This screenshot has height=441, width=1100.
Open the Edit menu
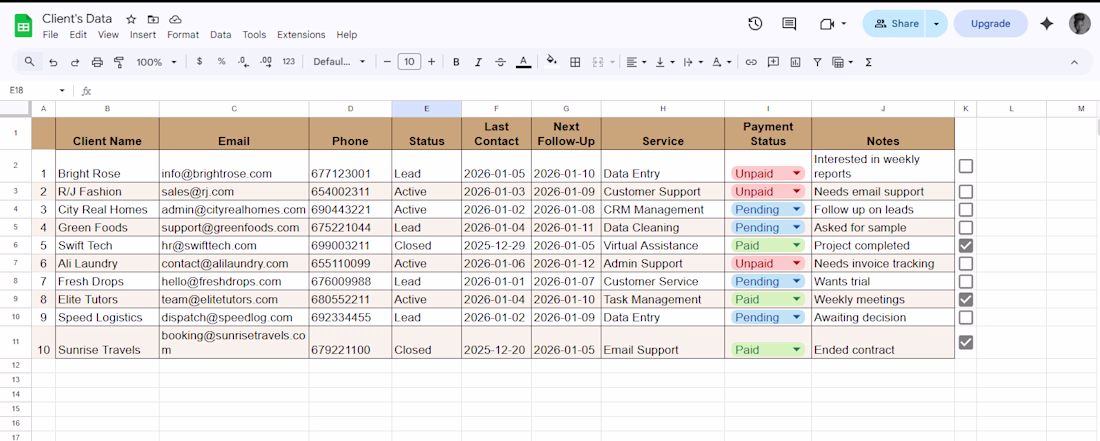coord(78,34)
